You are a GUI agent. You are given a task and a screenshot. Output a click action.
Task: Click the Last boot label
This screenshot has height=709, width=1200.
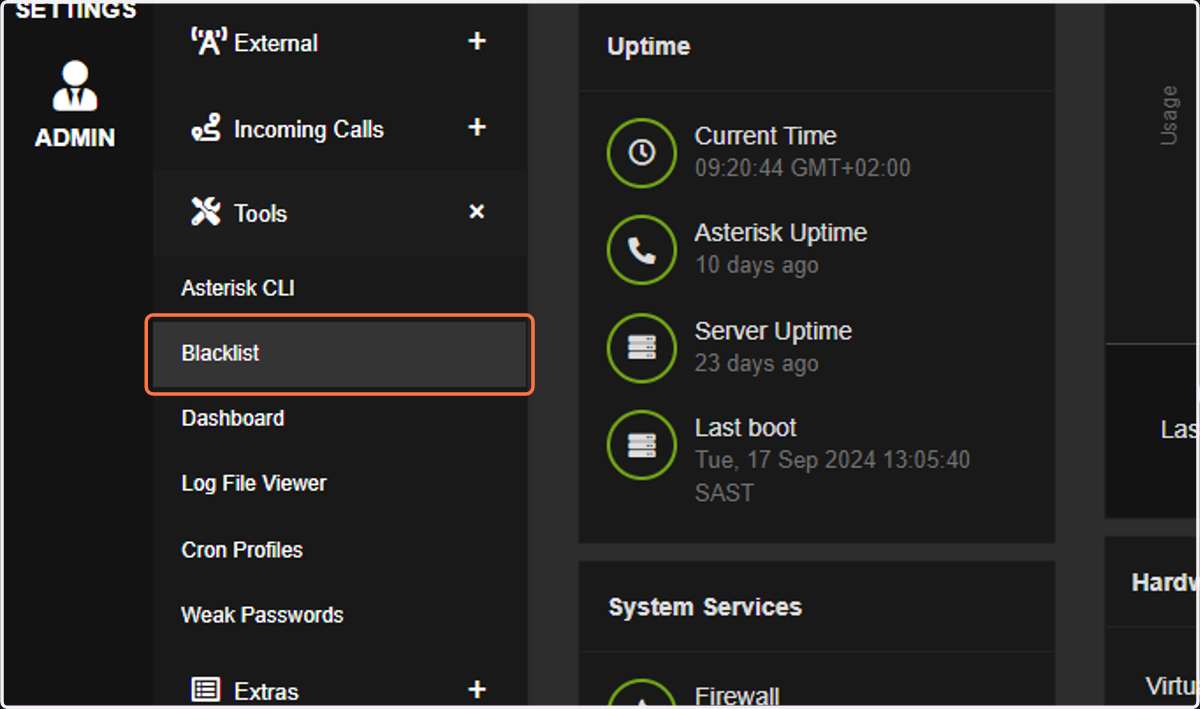(x=746, y=428)
